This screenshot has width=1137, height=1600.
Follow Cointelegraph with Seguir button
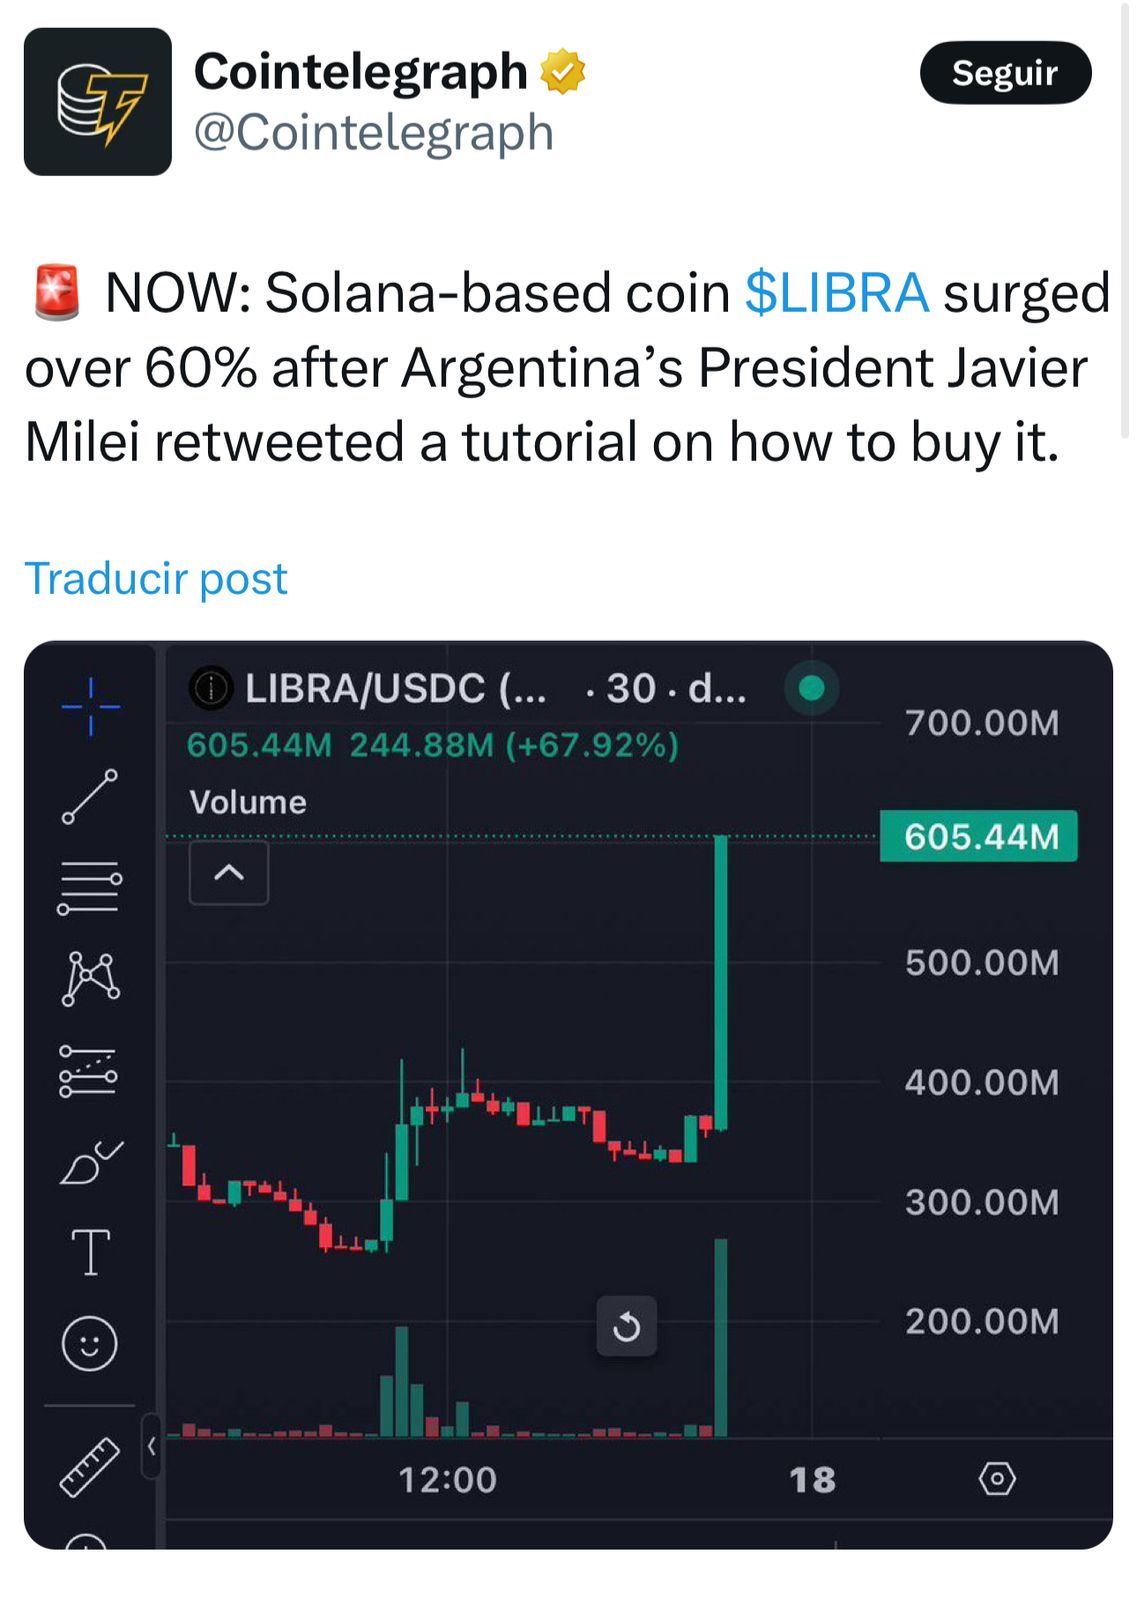[x=1005, y=73]
